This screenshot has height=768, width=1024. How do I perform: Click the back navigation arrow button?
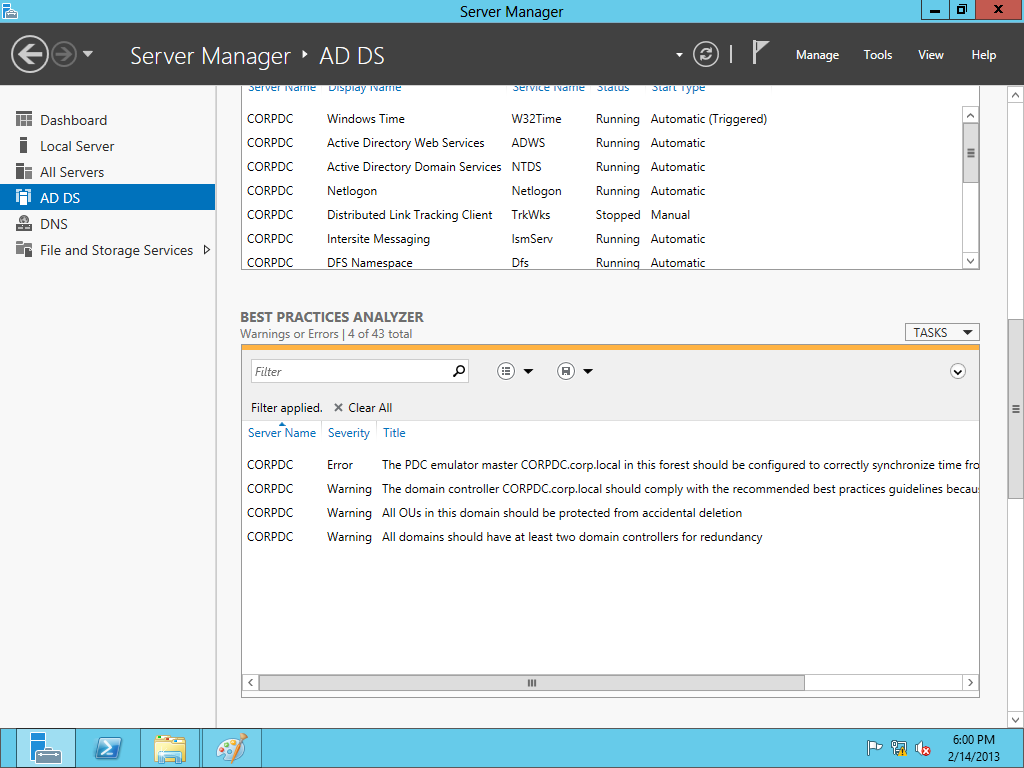coord(30,54)
